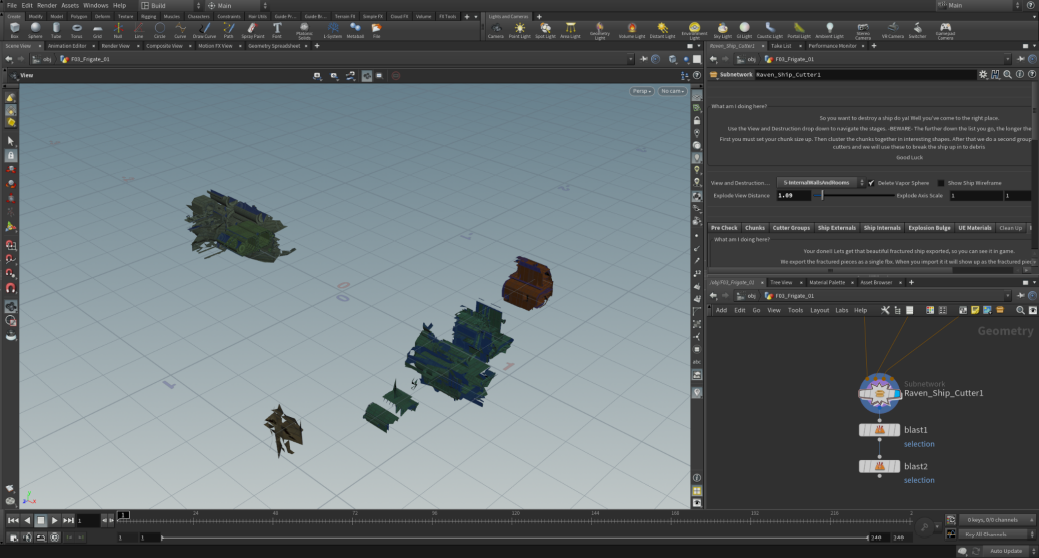Open the View and Destruction dropdown
This screenshot has width=1039, height=558.
pos(819,183)
